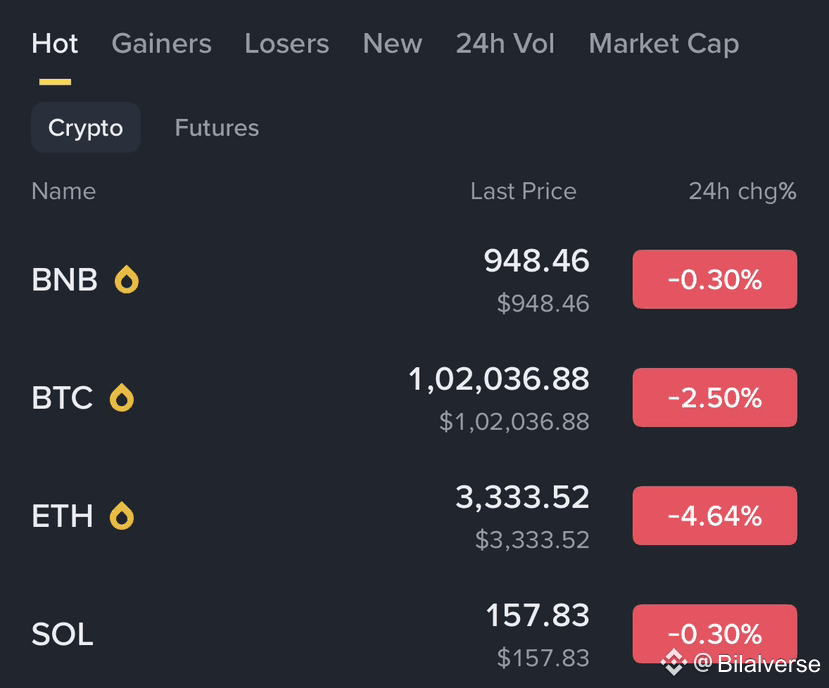Sort by the Name column header
The image size is (829, 688).
click(x=63, y=191)
